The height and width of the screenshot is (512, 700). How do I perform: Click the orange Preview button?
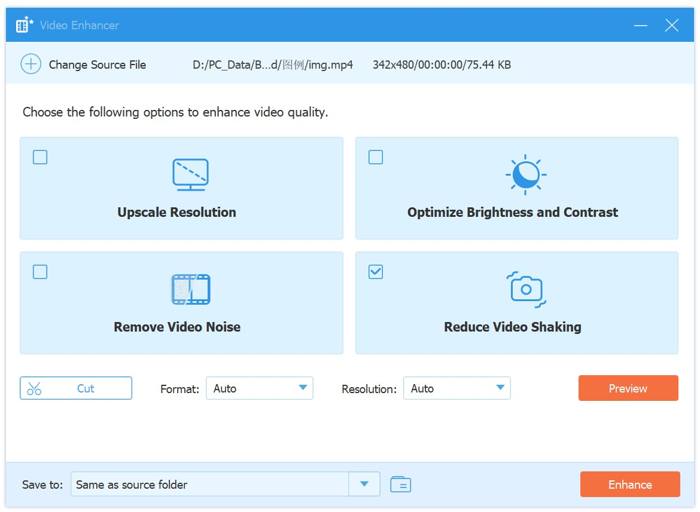628,388
